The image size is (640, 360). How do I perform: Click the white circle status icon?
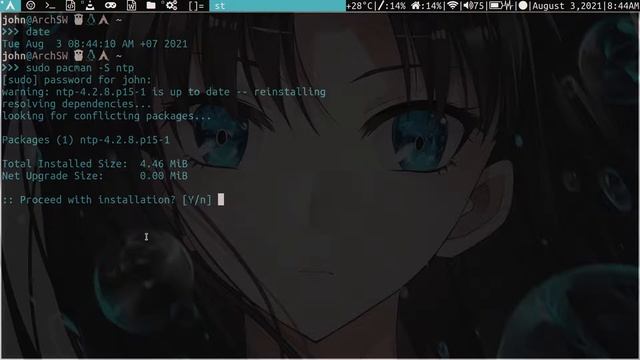[522, 6]
